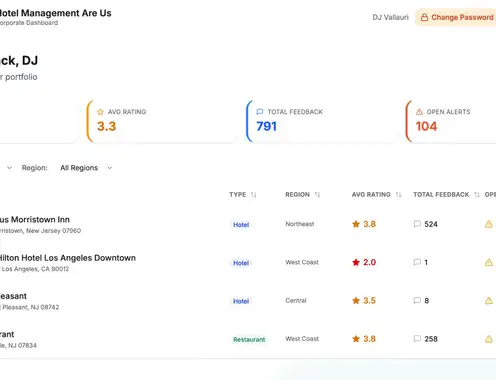Click the star icon beside 3.8 in Morristown row
The image size is (496, 380).
point(356,224)
